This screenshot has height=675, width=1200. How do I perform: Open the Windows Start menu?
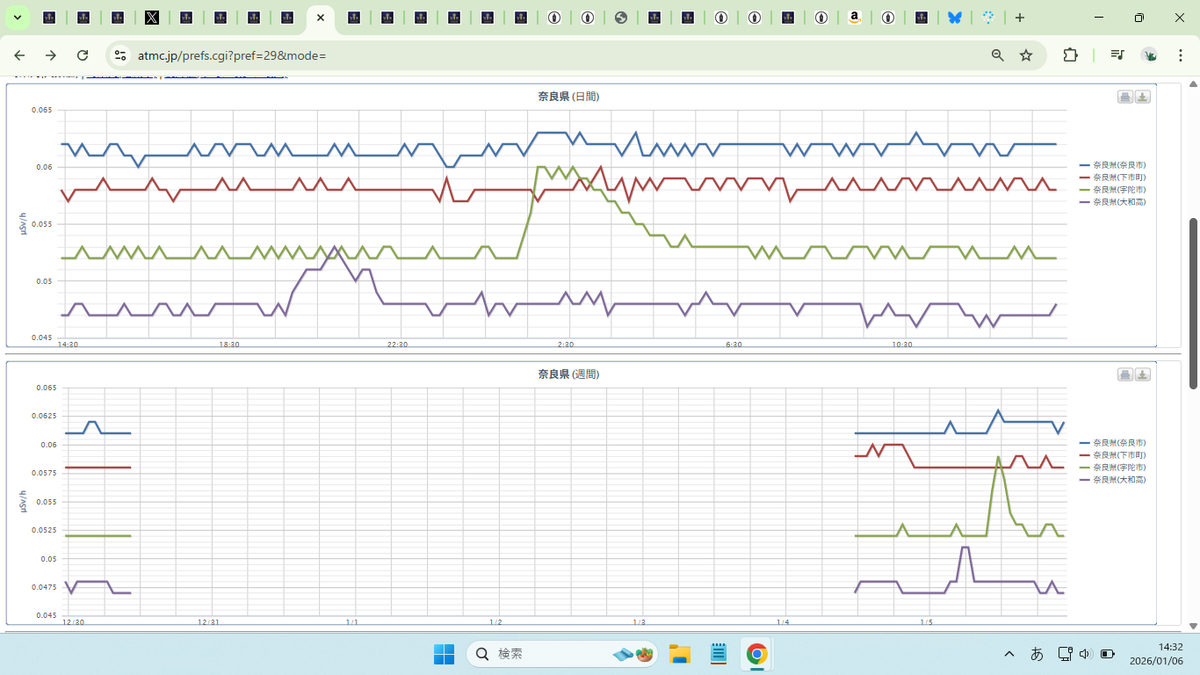tap(444, 654)
